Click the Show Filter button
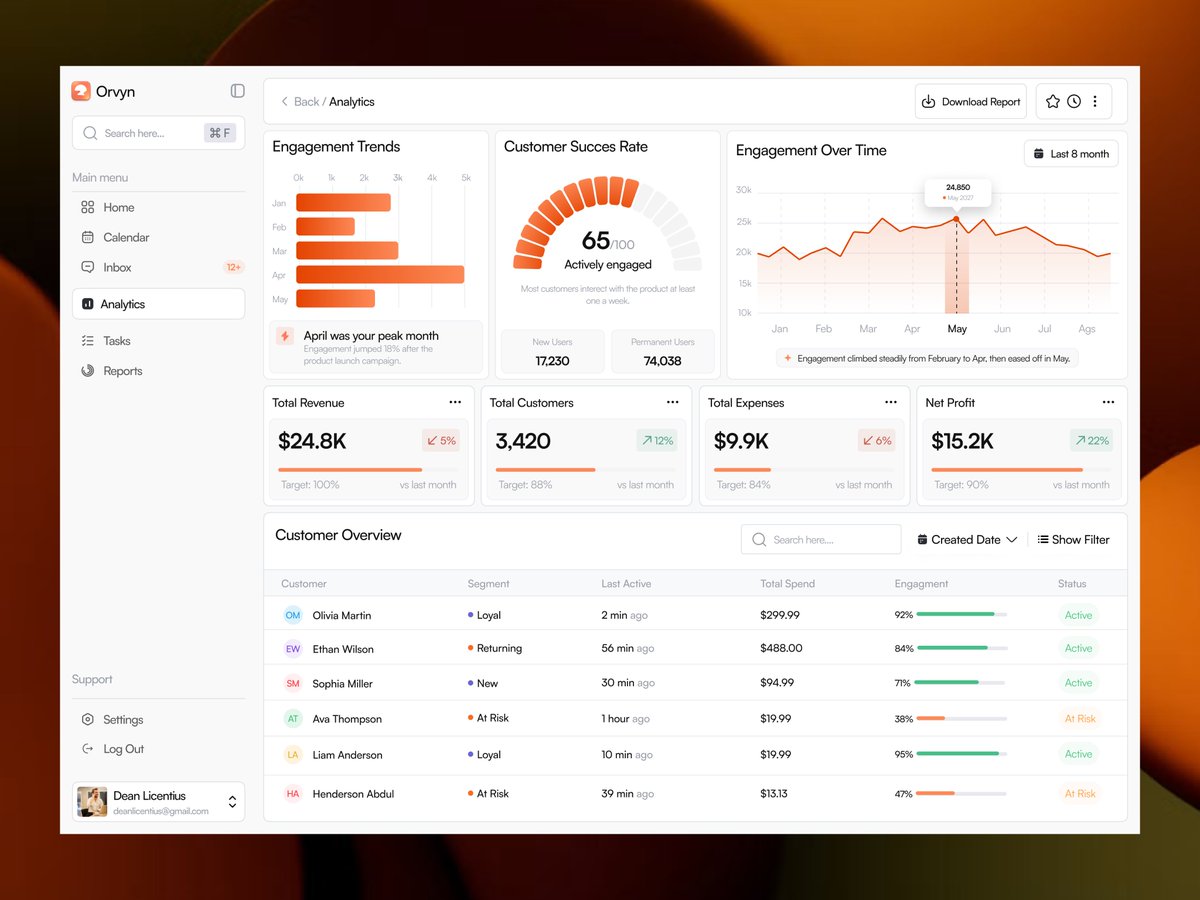 pos(1073,539)
